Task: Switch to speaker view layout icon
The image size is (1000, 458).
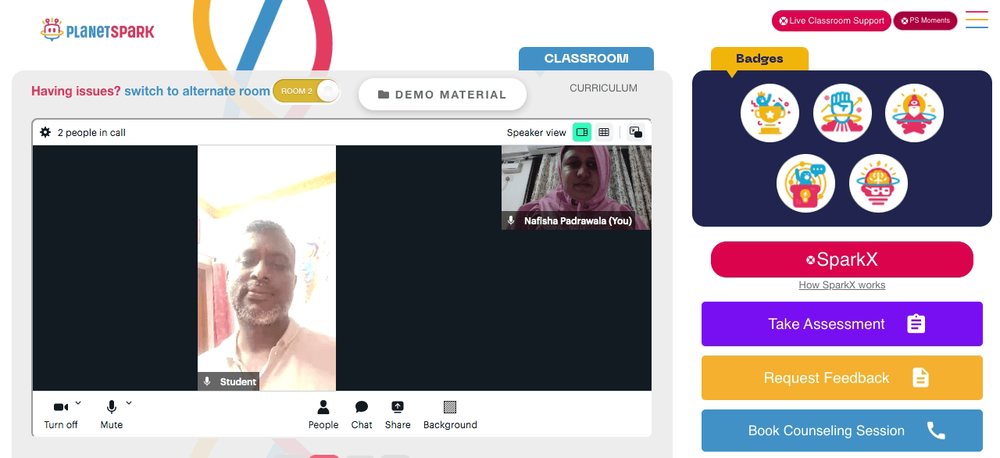Action: (x=582, y=132)
